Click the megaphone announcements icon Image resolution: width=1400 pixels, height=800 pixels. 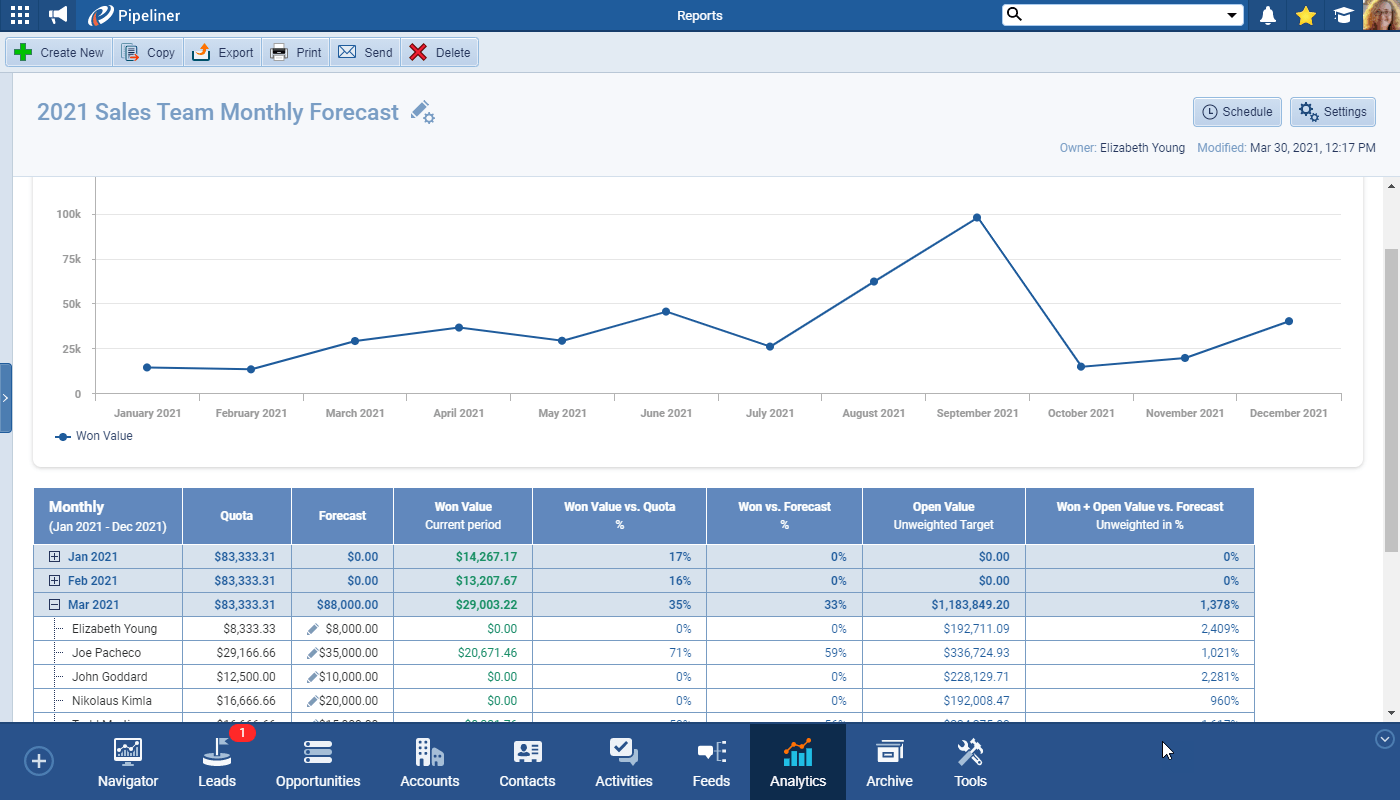coord(58,15)
